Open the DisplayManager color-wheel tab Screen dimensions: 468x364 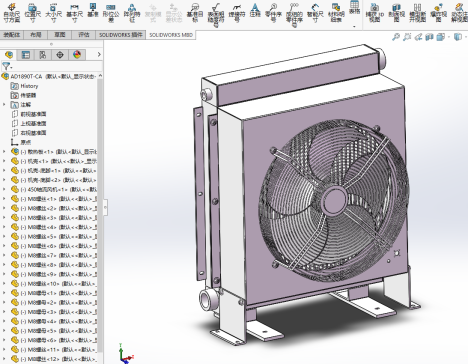(77, 55)
